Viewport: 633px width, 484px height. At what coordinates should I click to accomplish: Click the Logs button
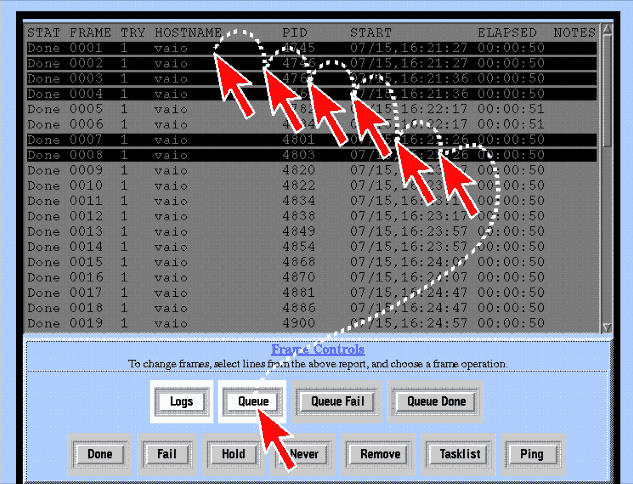(181, 402)
